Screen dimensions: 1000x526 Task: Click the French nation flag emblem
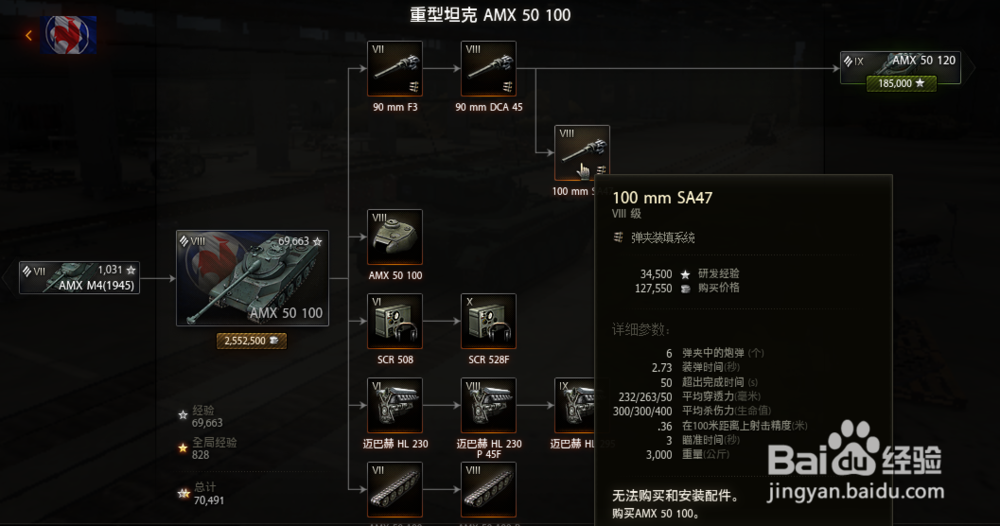69,35
